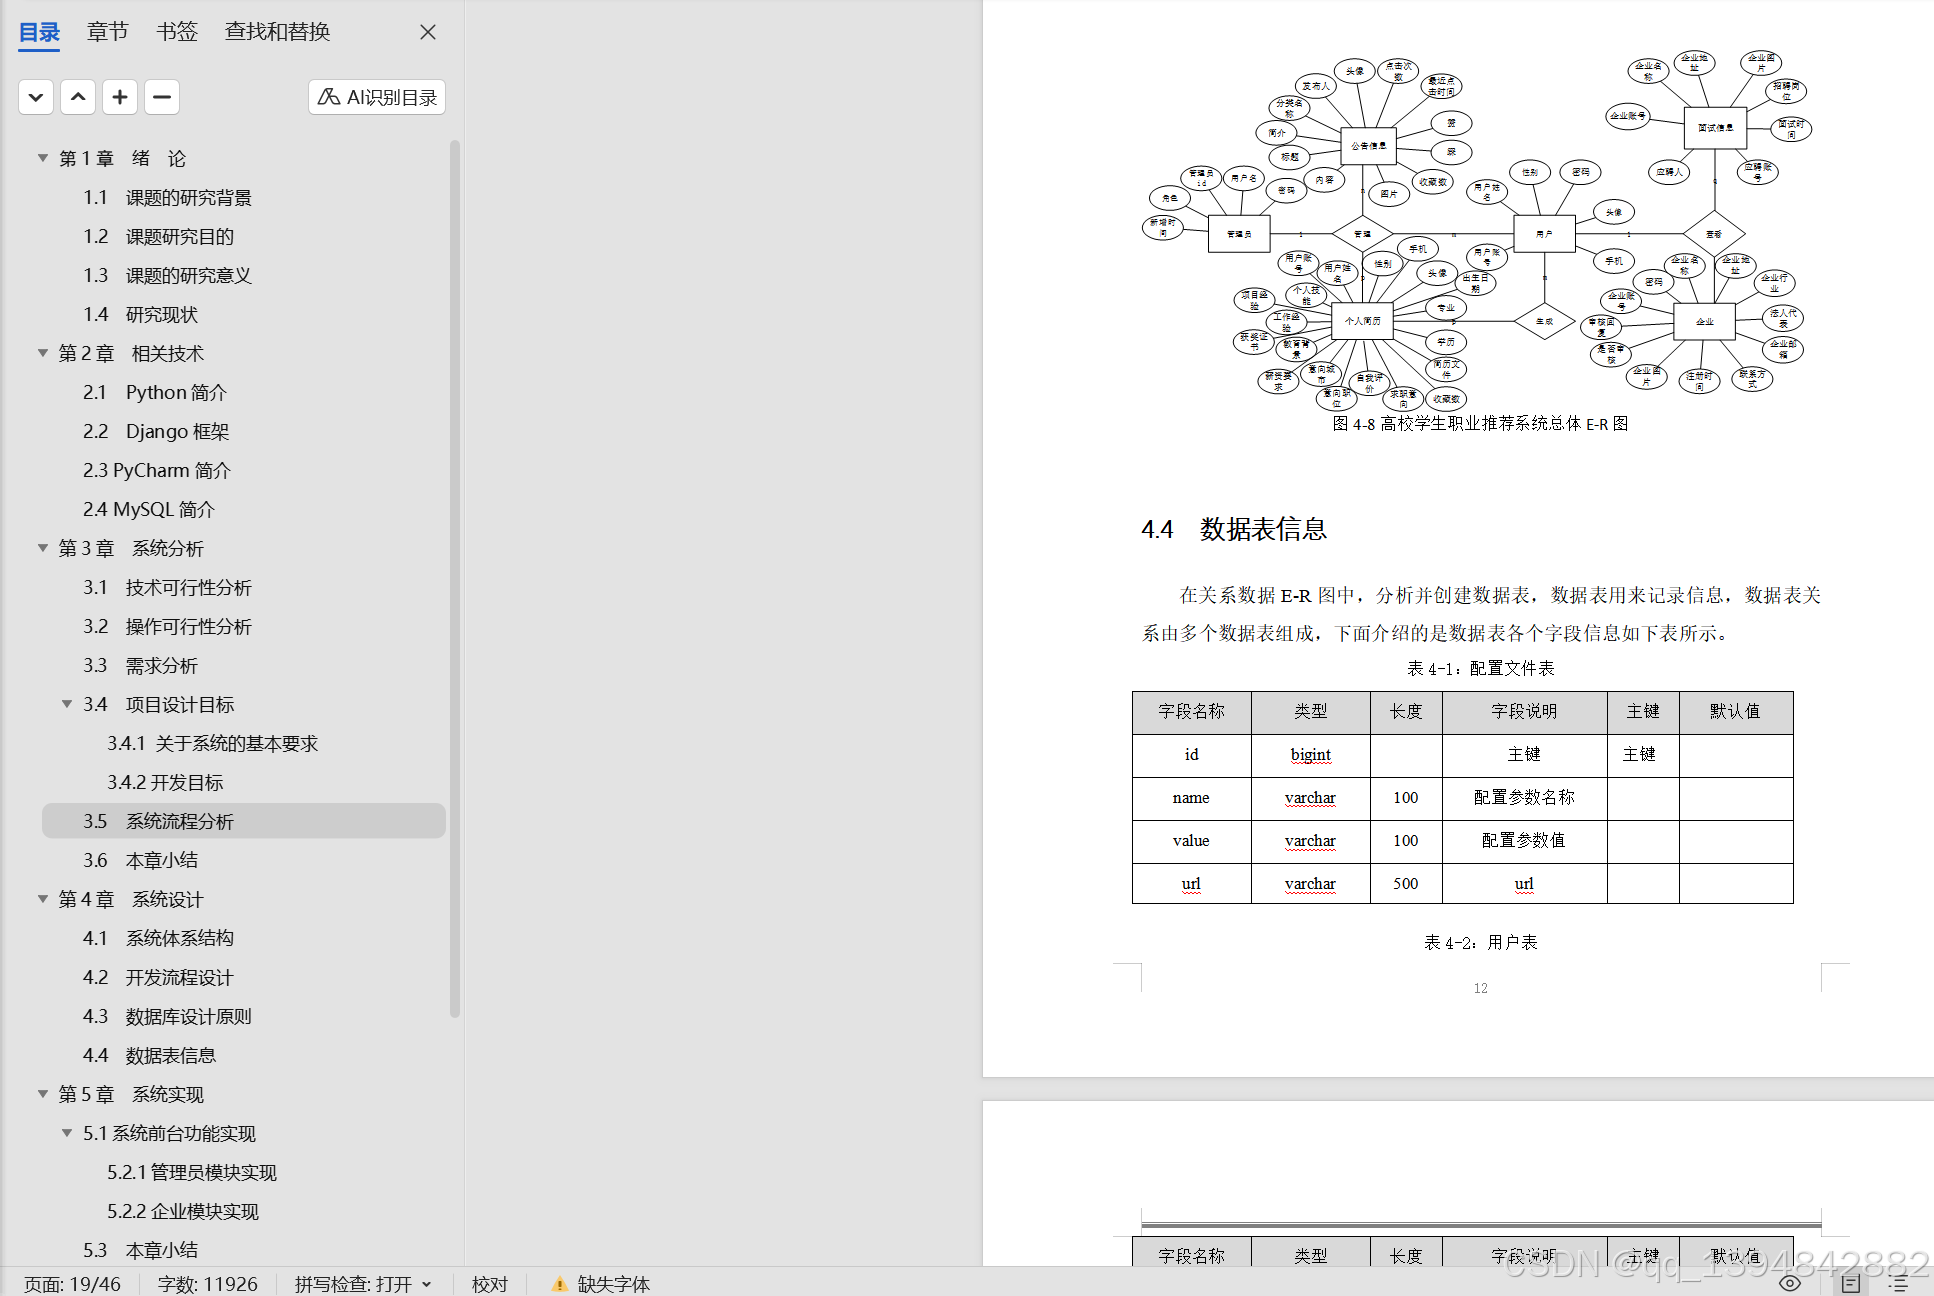Image resolution: width=1934 pixels, height=1296 pixels.
Task: Switch to the 书签 tab
Action: coord(177,32)
